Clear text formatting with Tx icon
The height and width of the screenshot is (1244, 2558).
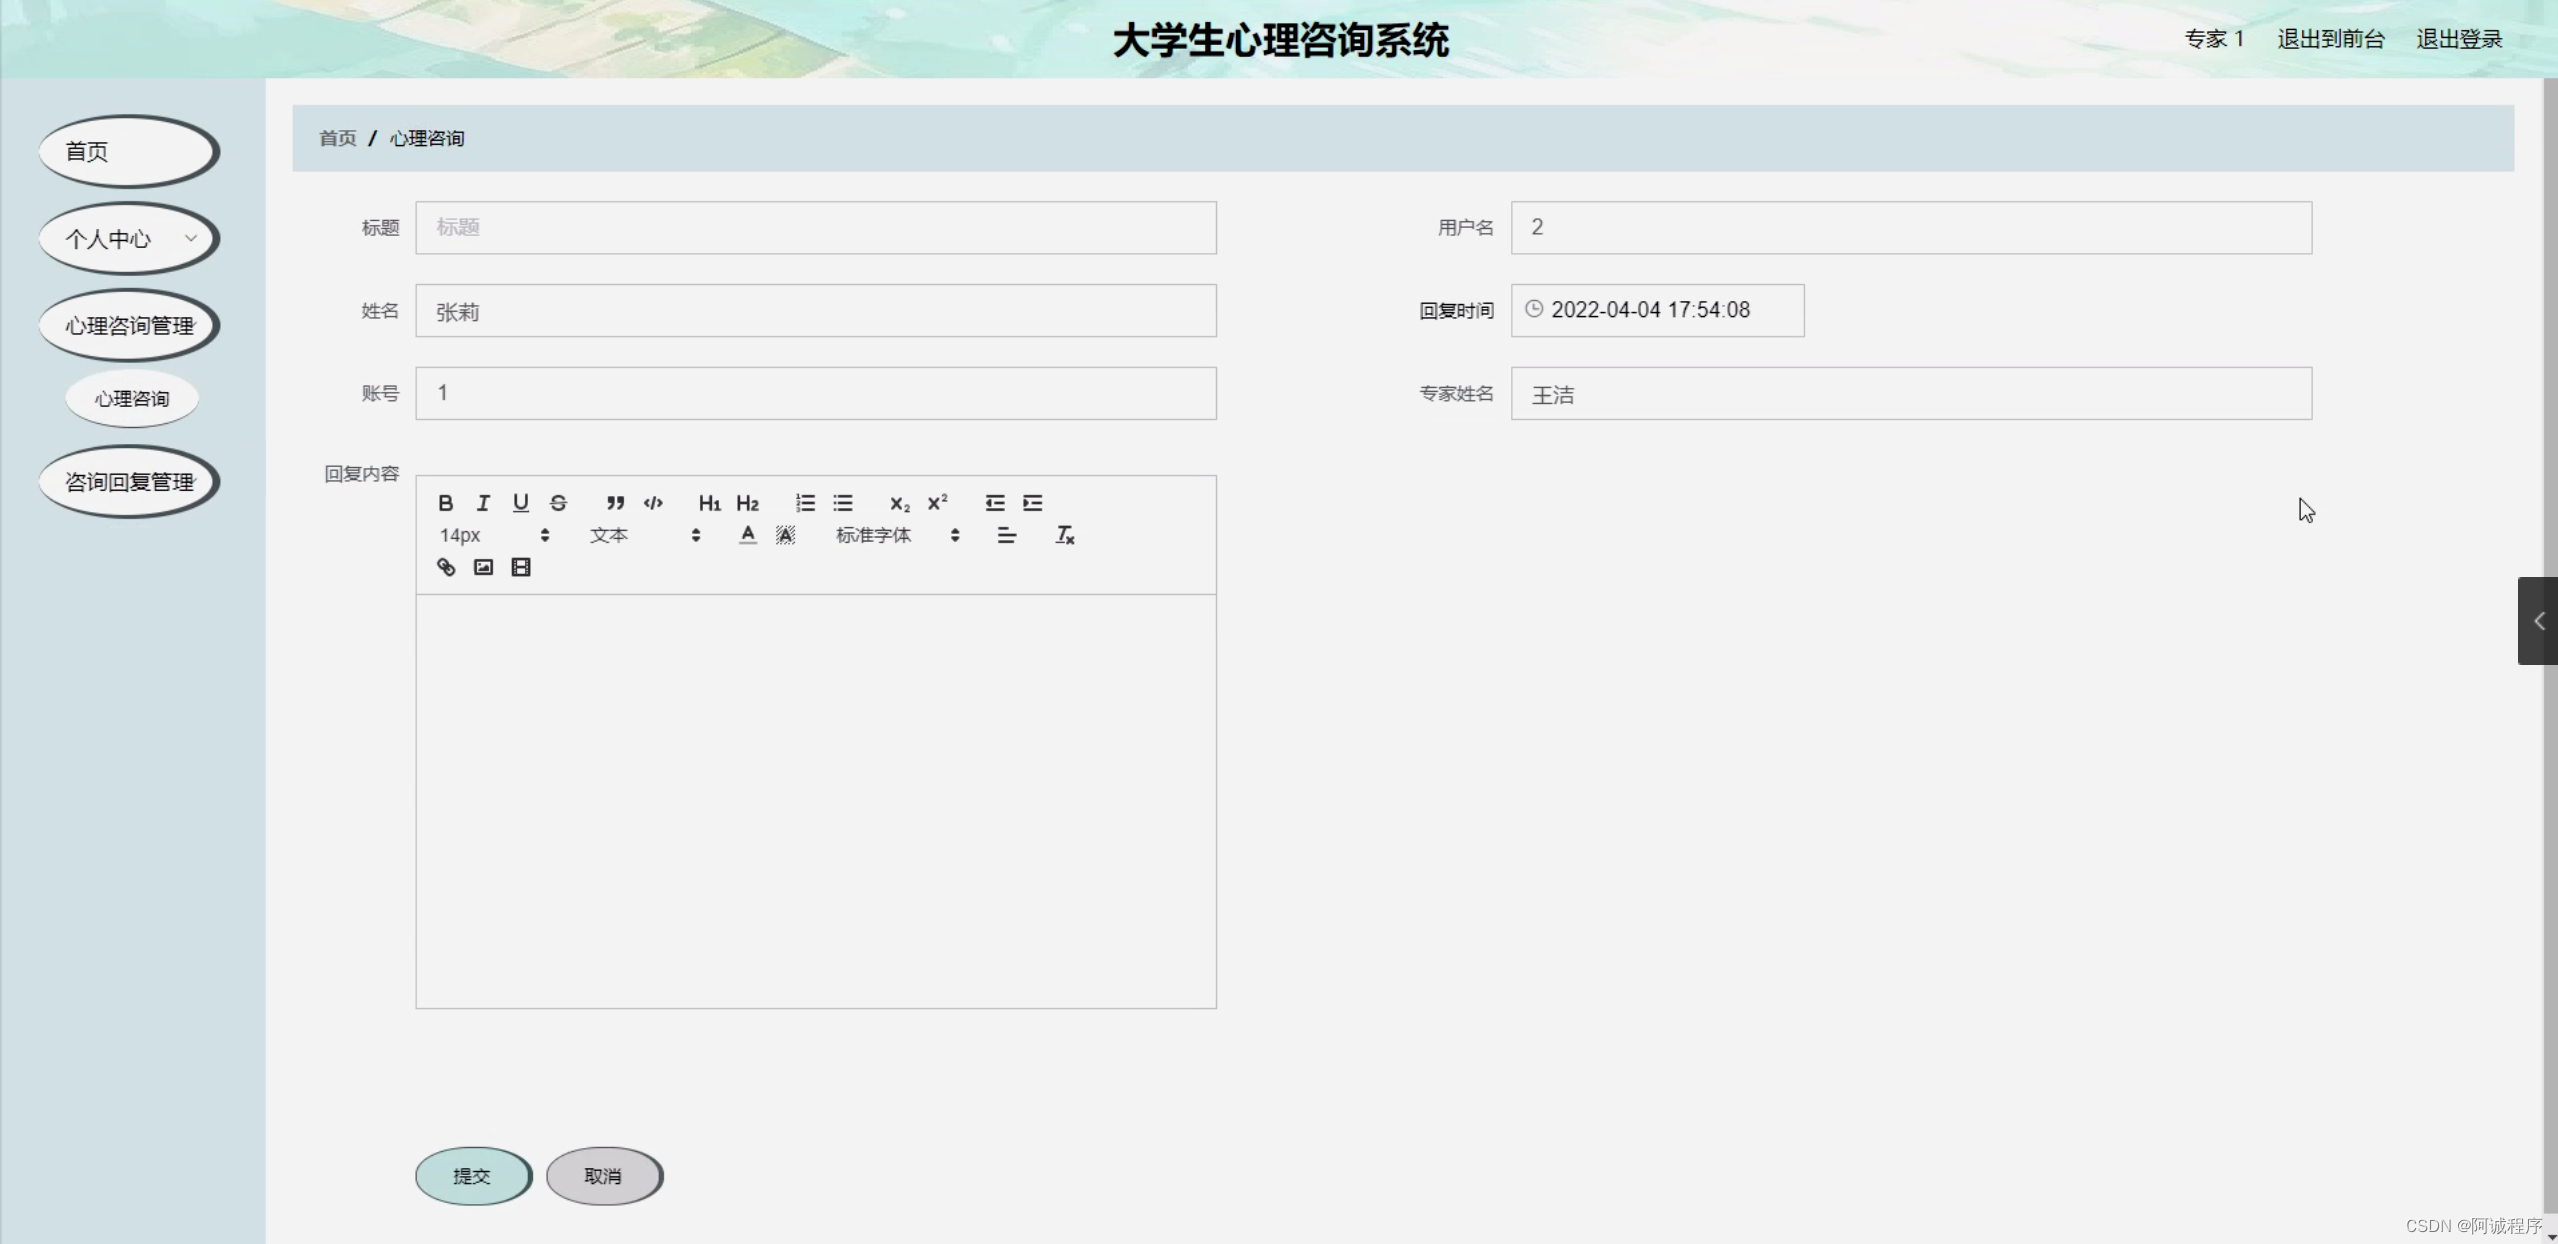pyautogui.click(x=1065, y=535)
